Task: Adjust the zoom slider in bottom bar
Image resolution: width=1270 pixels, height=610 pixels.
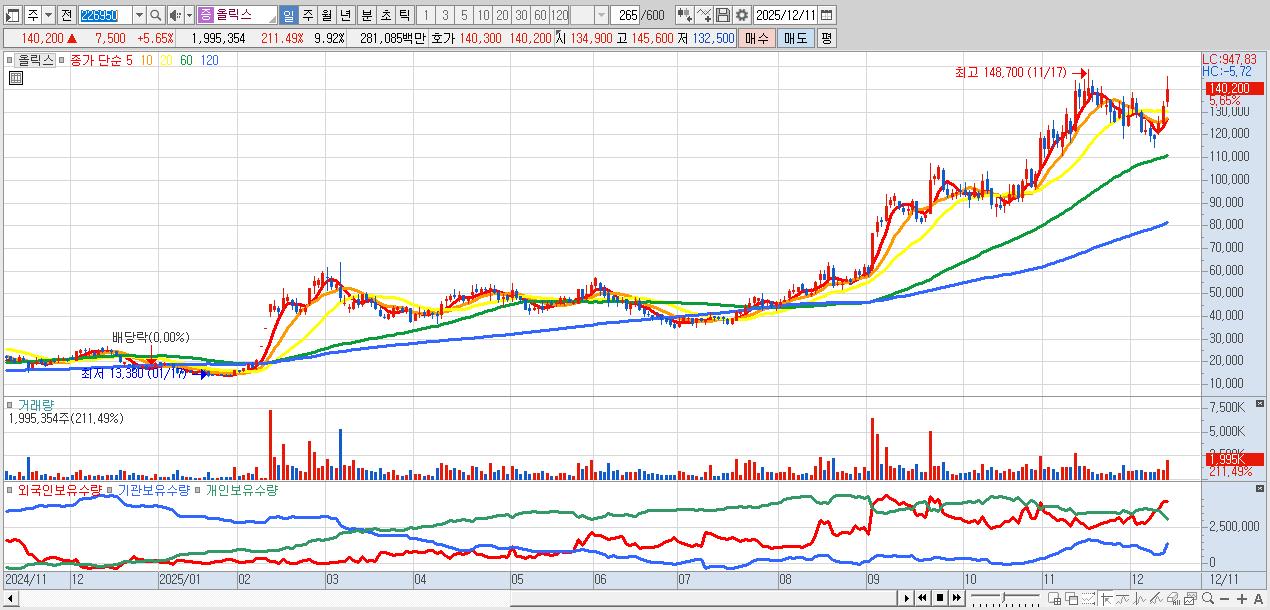Action: click(1005, 598)
